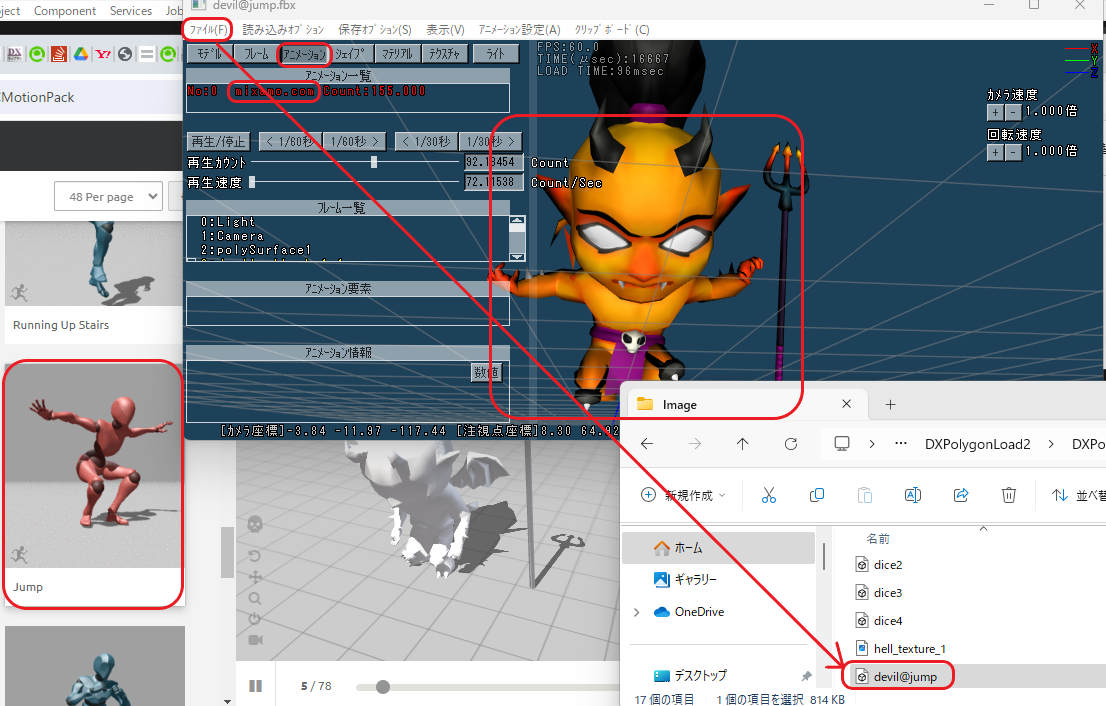Close the Image tab in Explorer

pyautogui.click(x=846, y=404)
